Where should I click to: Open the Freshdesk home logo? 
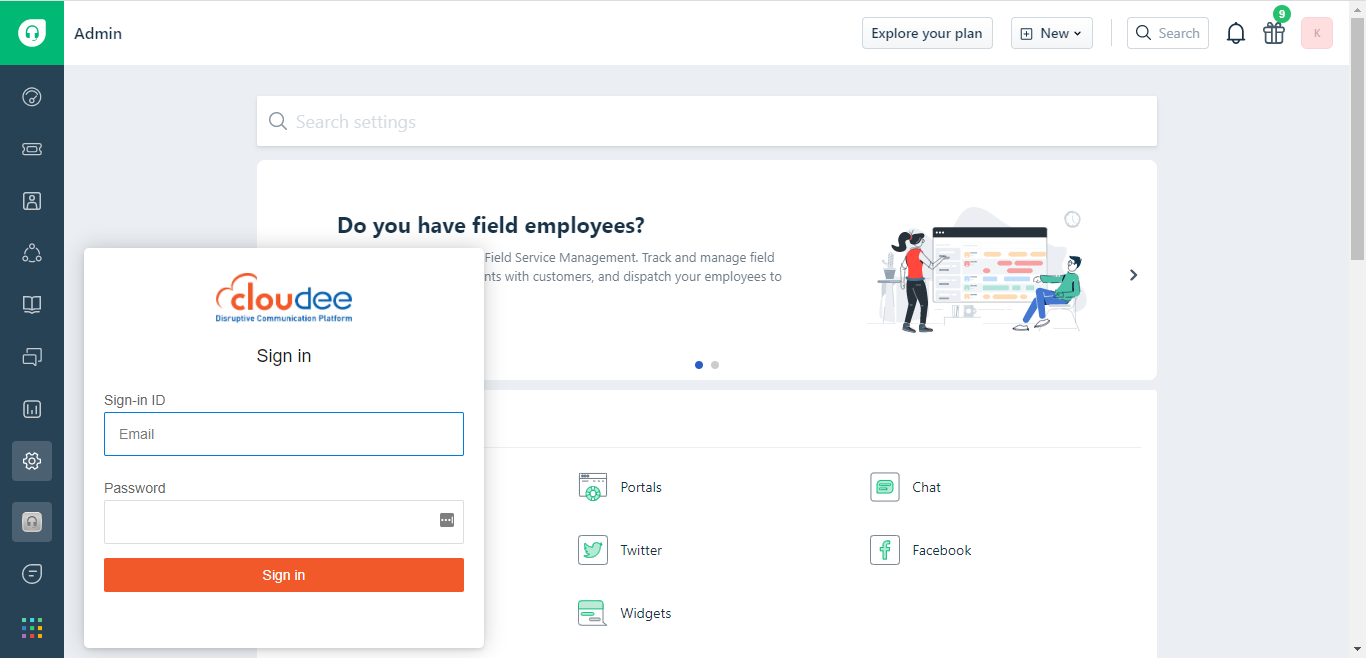[32, 33]
